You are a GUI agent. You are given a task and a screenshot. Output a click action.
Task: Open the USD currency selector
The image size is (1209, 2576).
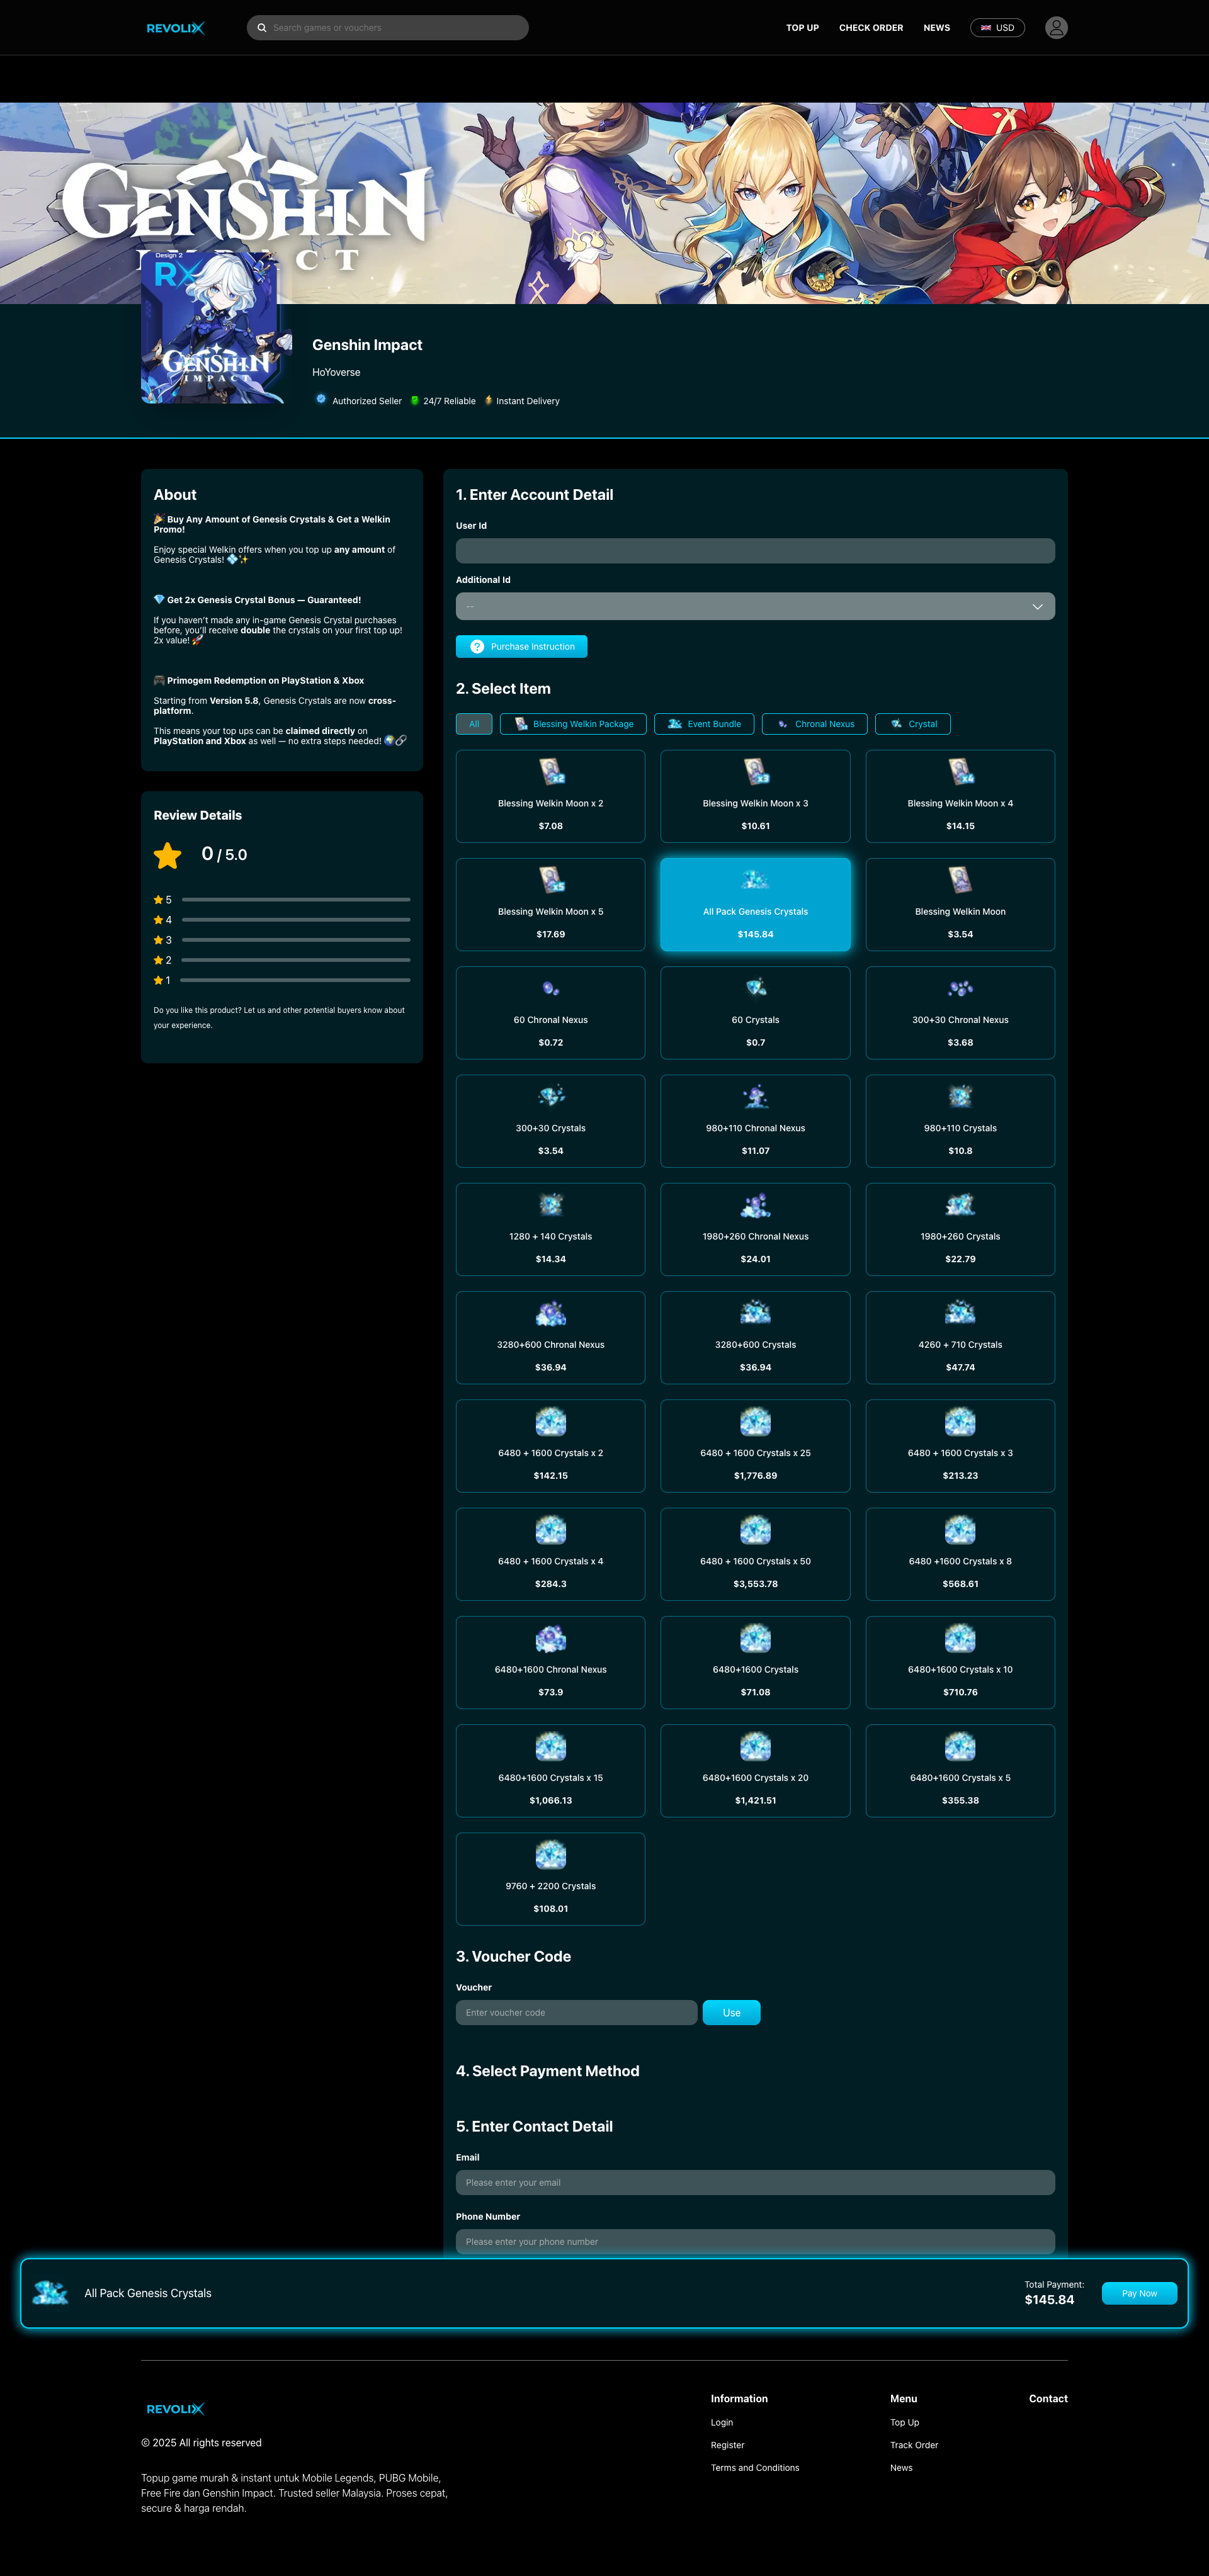[997, 28]
